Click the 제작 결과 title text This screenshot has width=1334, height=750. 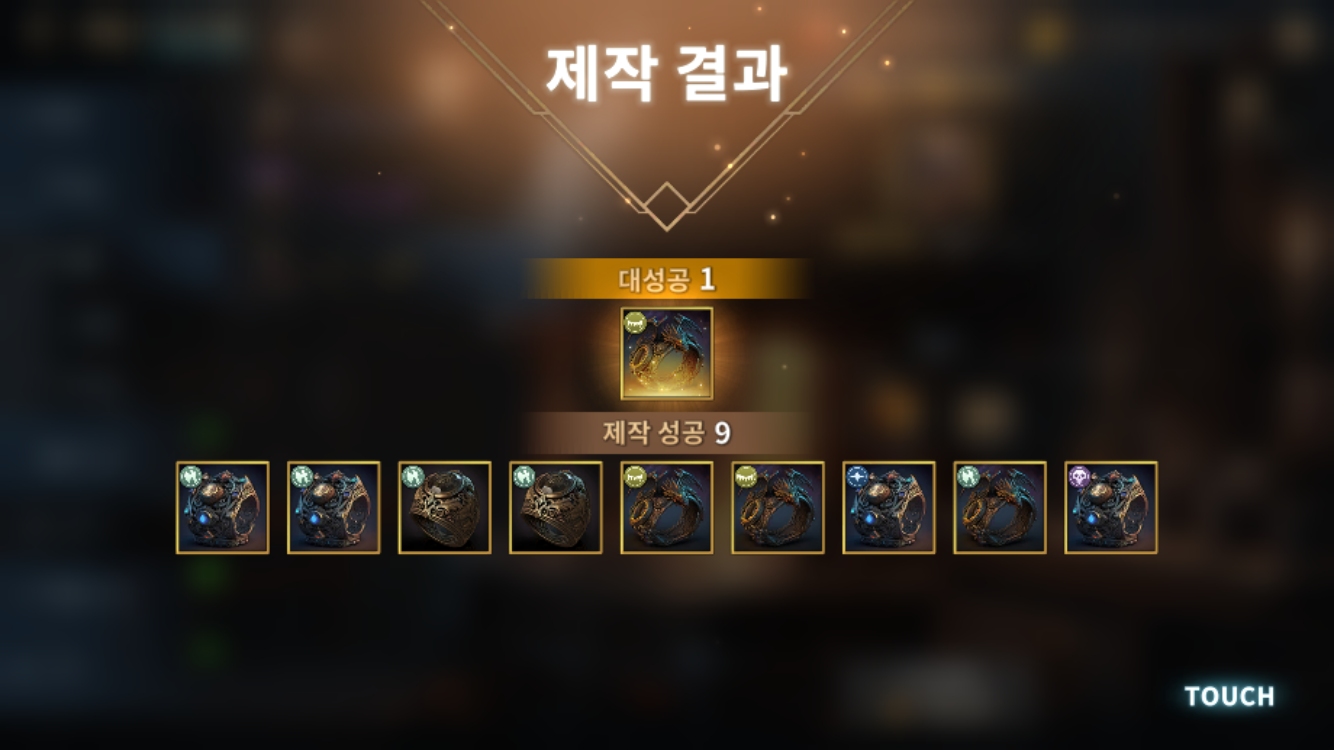[667, 73]
